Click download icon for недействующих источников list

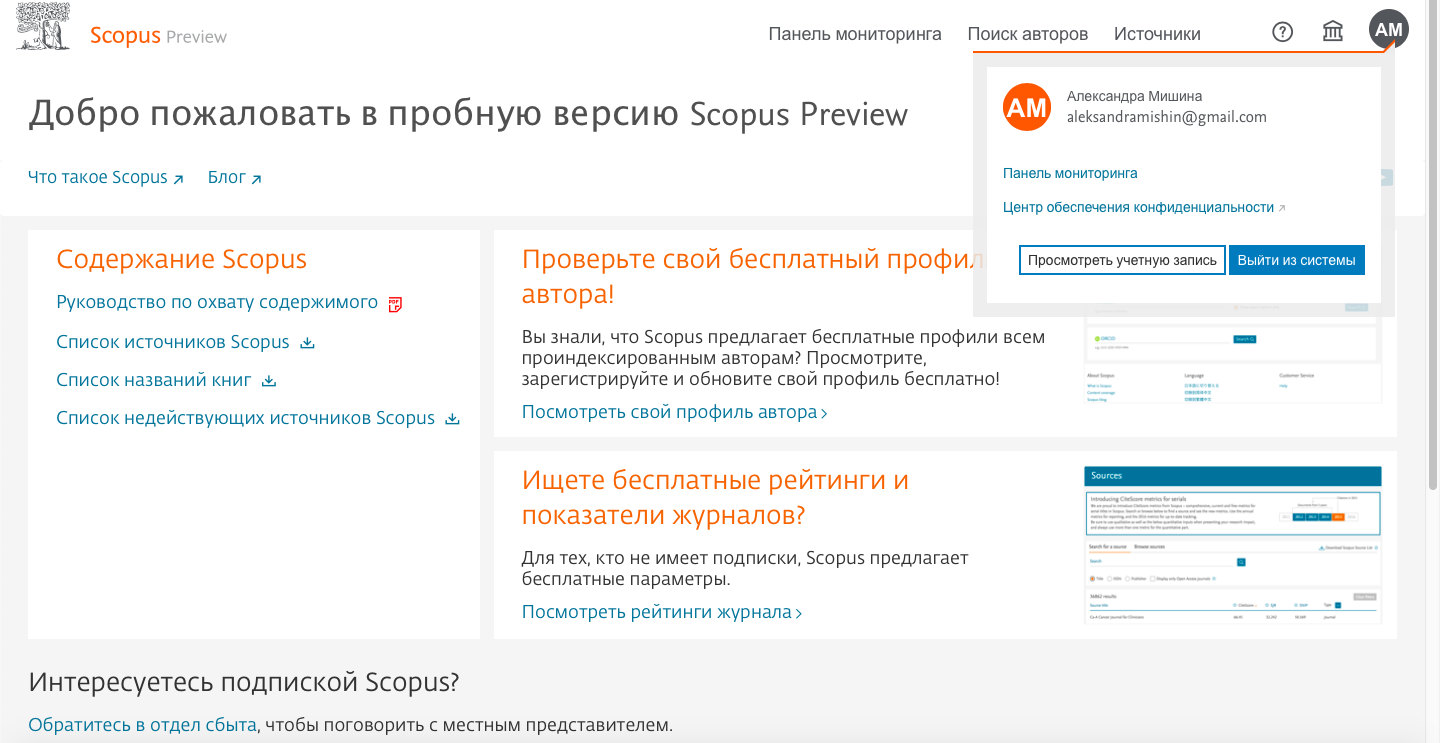(452, 419)
